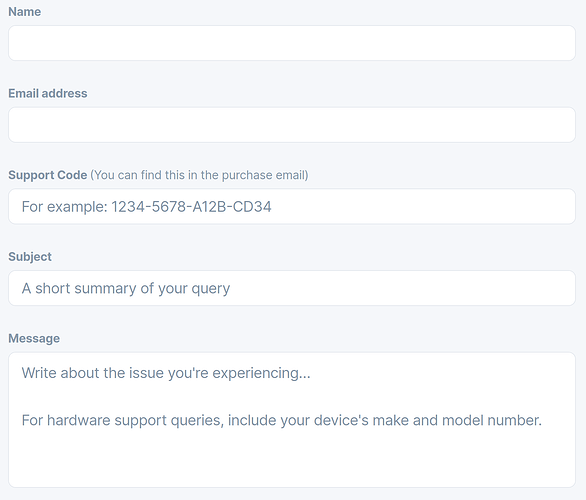Click the Subject label text
The height and width of the screenshot is (500, 586).
(x=30, y=257)
